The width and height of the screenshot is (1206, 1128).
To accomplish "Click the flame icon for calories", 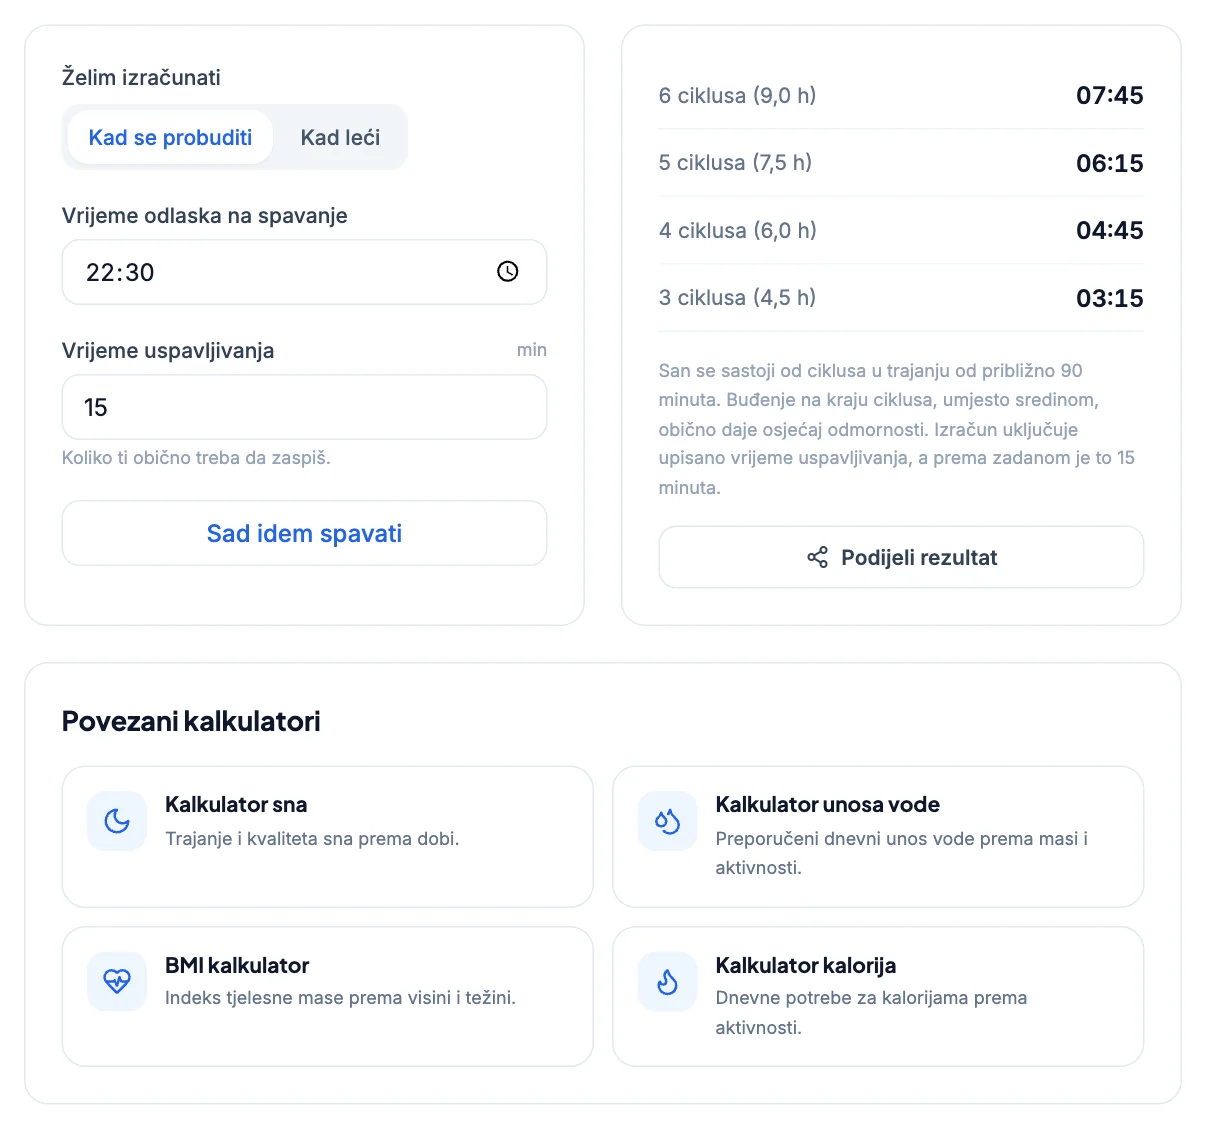I will (x=667, y=981).
